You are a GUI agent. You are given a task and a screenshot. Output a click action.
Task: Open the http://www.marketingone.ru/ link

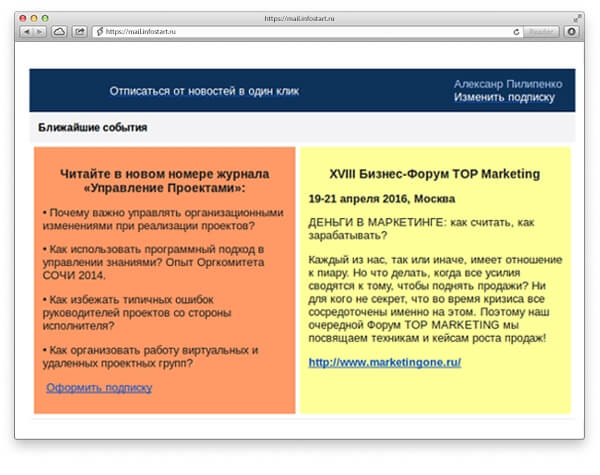(x=385, y=362)
